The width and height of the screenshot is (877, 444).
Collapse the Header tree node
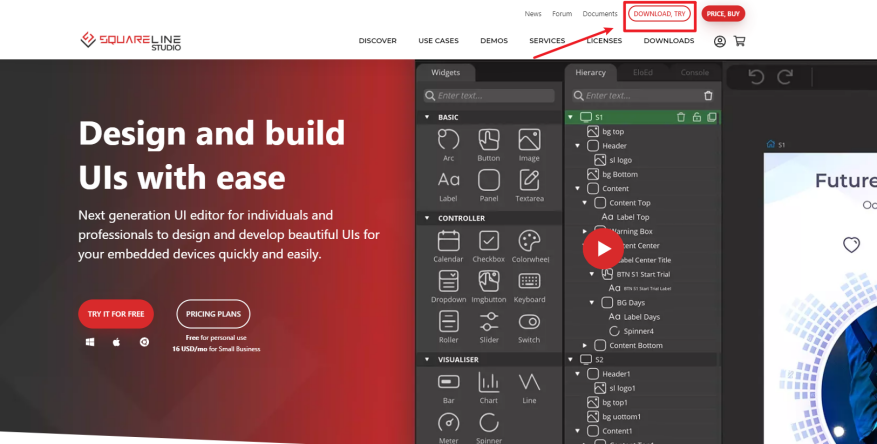tap(578, 146)
